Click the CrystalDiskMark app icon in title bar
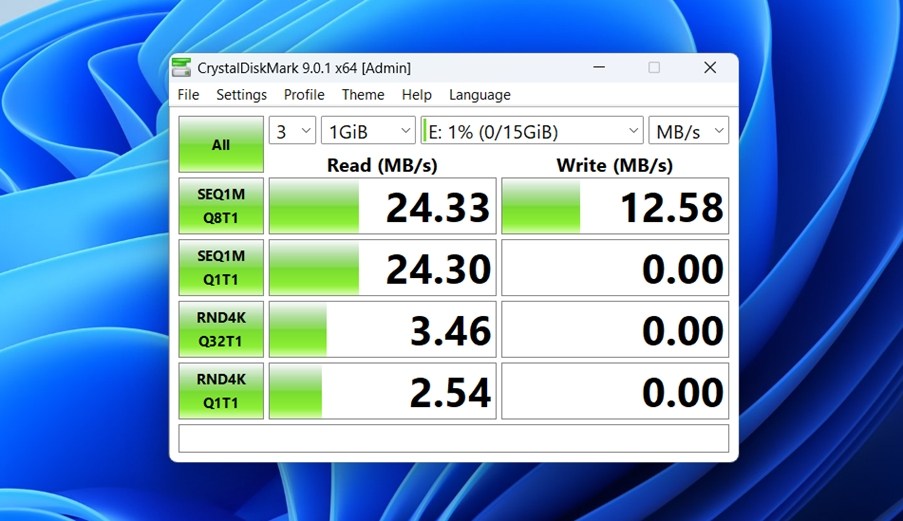Viewport: 903px width, 521px height. tap(181, 68)
